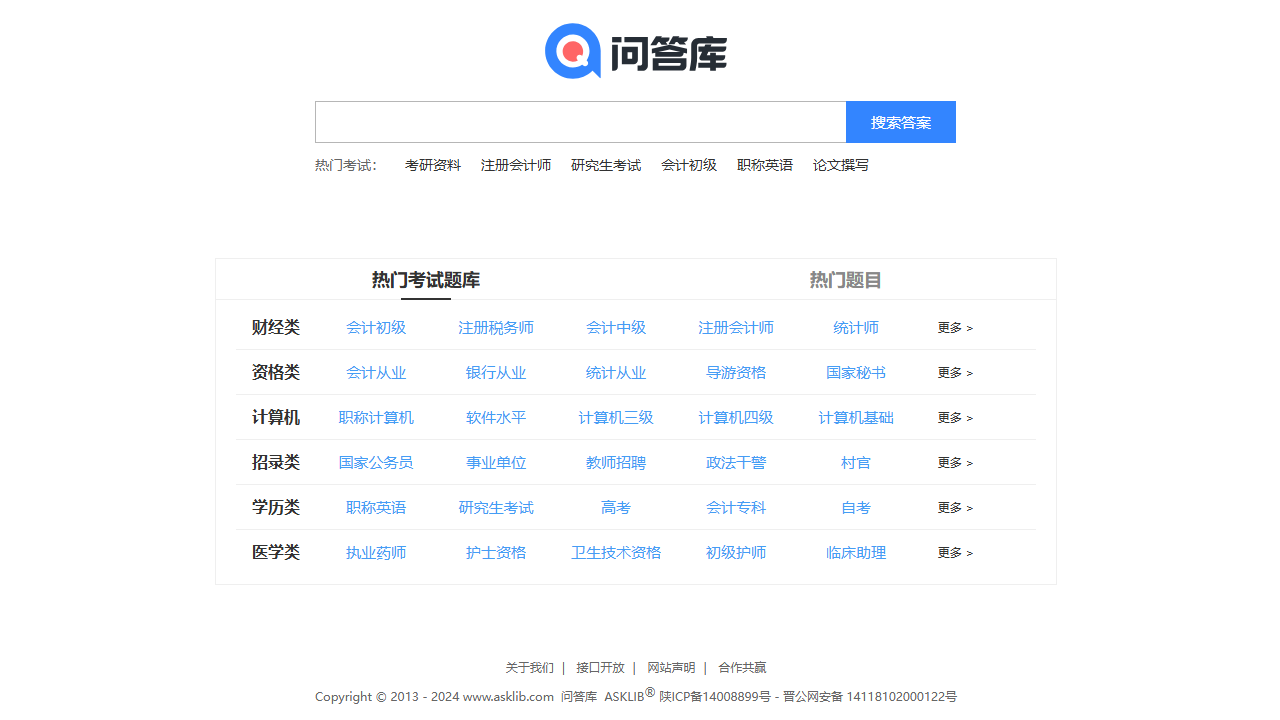Switch to the 热门考试题库 tab
Screen dimensions: 1280x720
(x=426, y=280)
